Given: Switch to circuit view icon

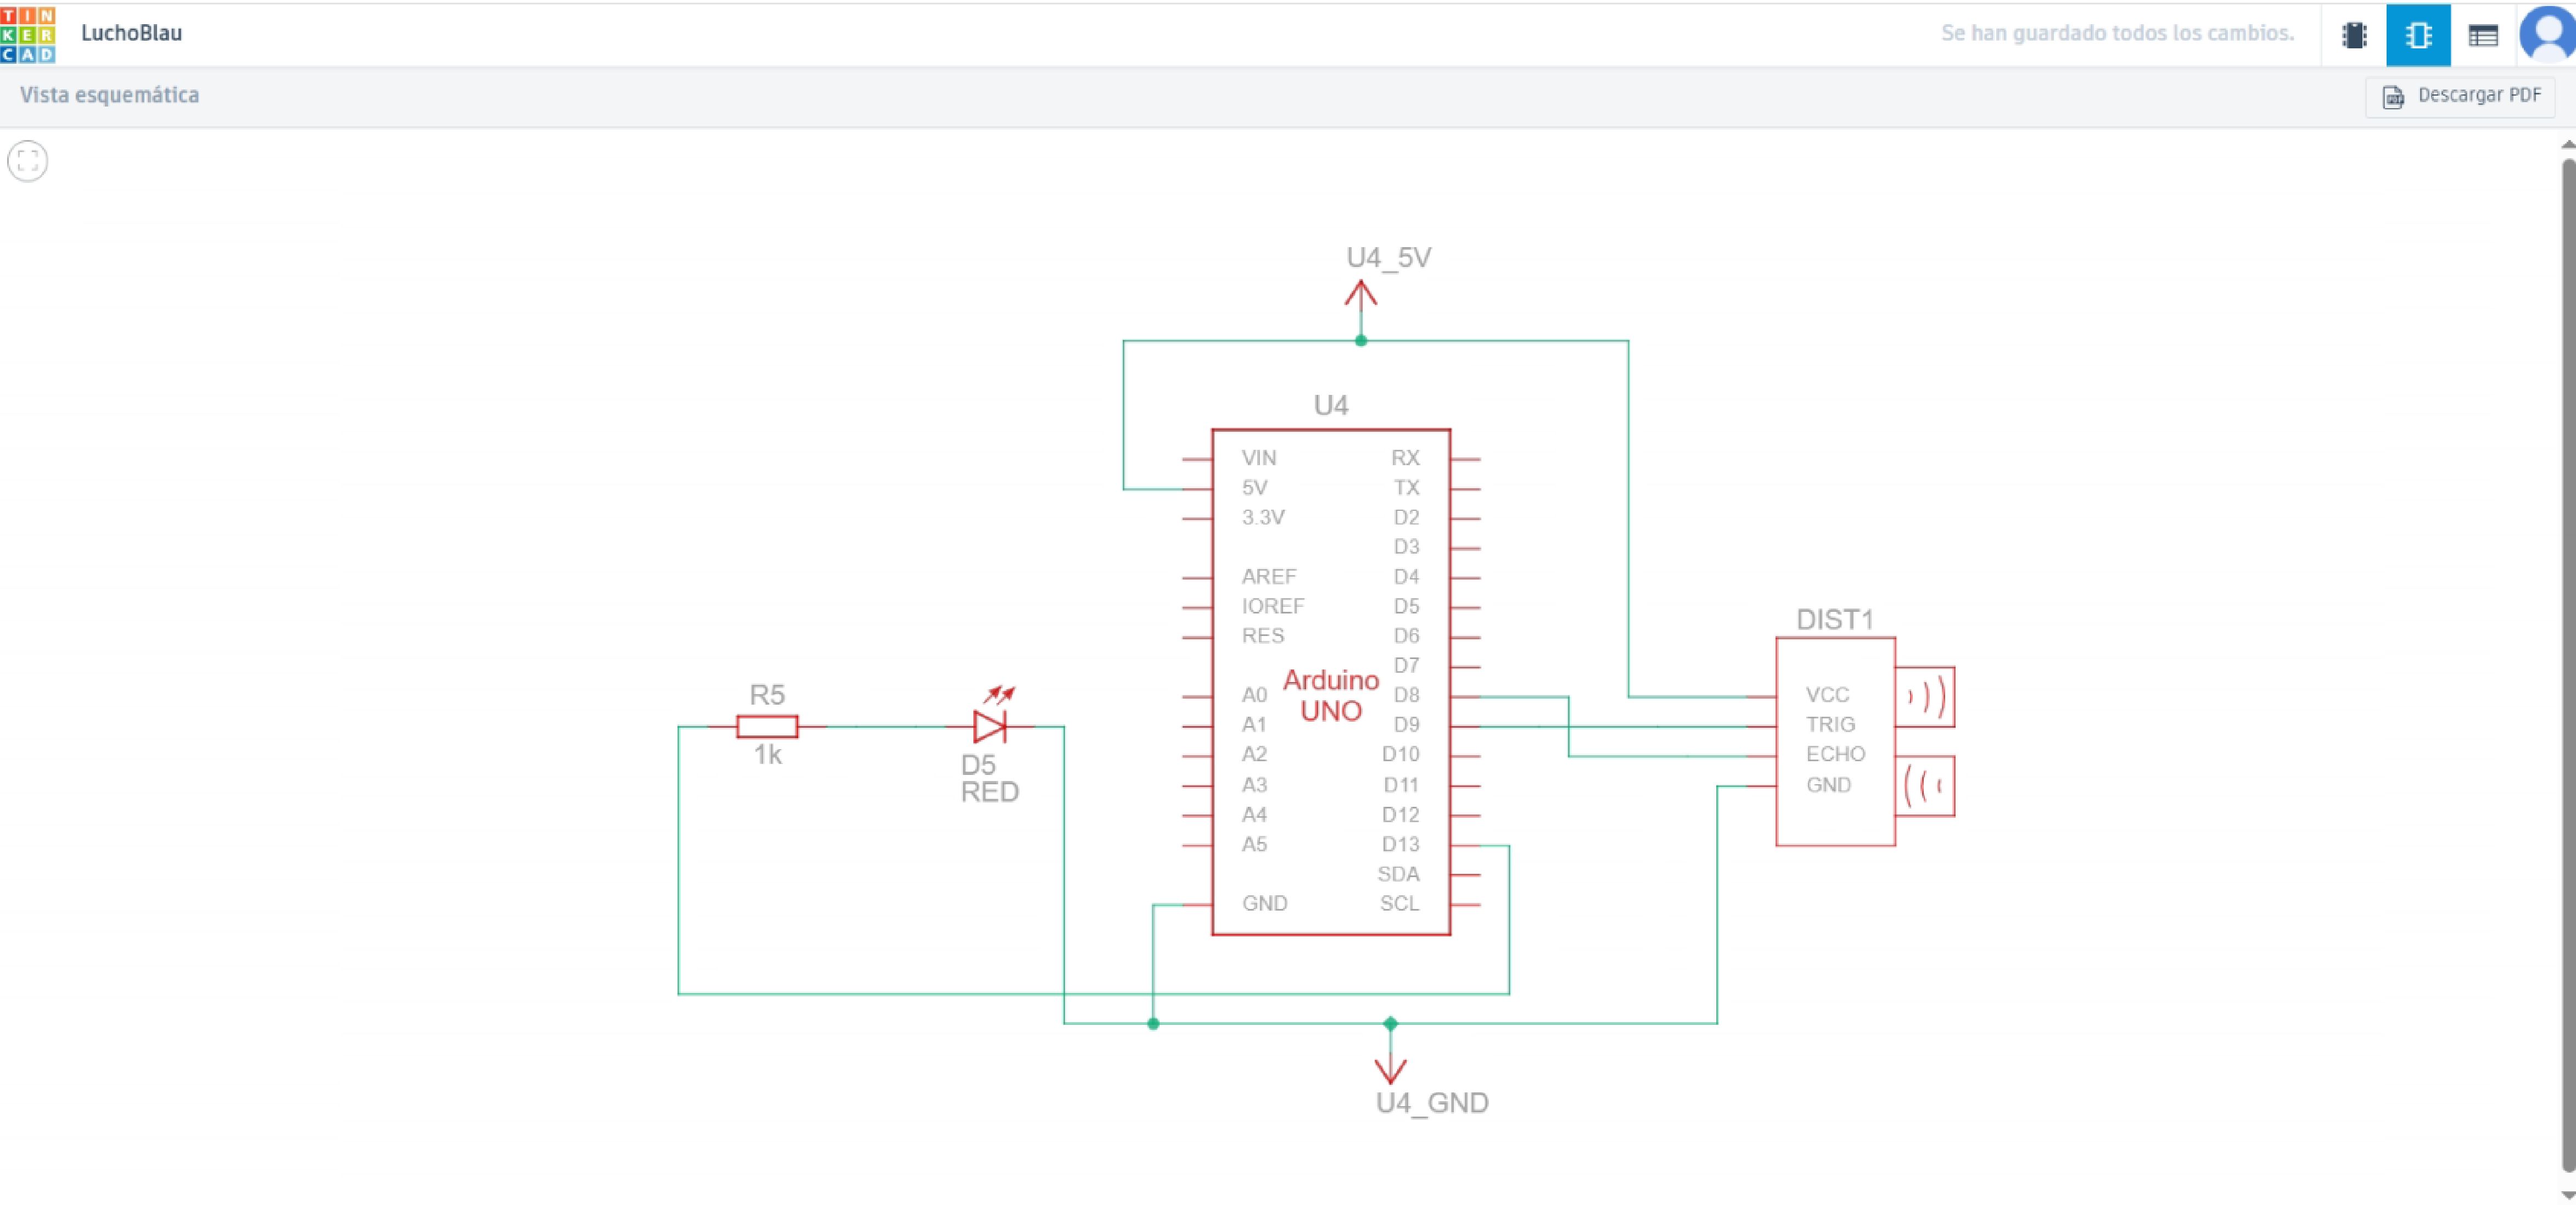Looking at the screenshot, I should pos(2354,35).
